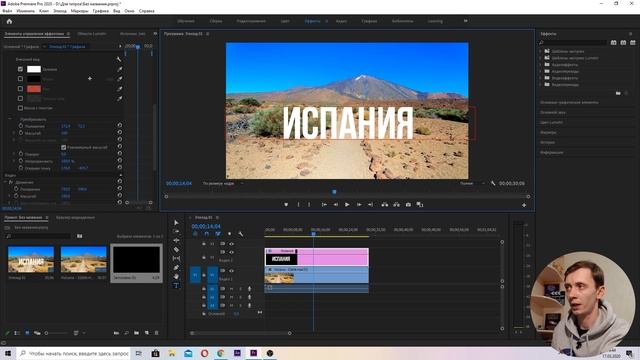Open the Окно menu
This screenshot has width=640, height=360.
pos(129,11)
